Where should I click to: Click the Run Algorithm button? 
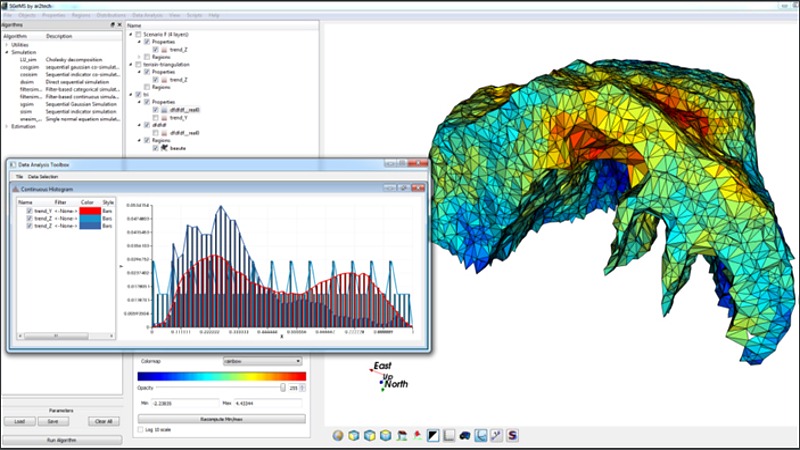click(62, 439)
